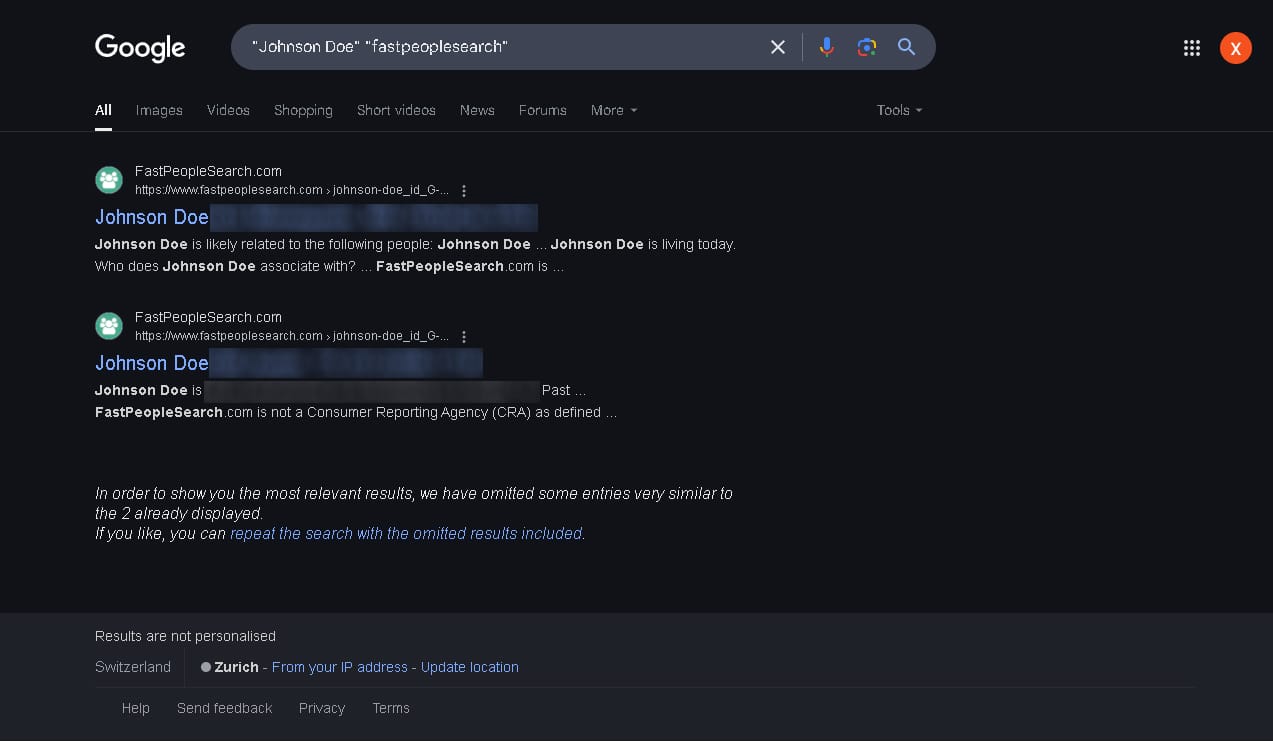Switch to the Shopping tab
Screen dimensions: 1273x741
click(x=303, y=110)
